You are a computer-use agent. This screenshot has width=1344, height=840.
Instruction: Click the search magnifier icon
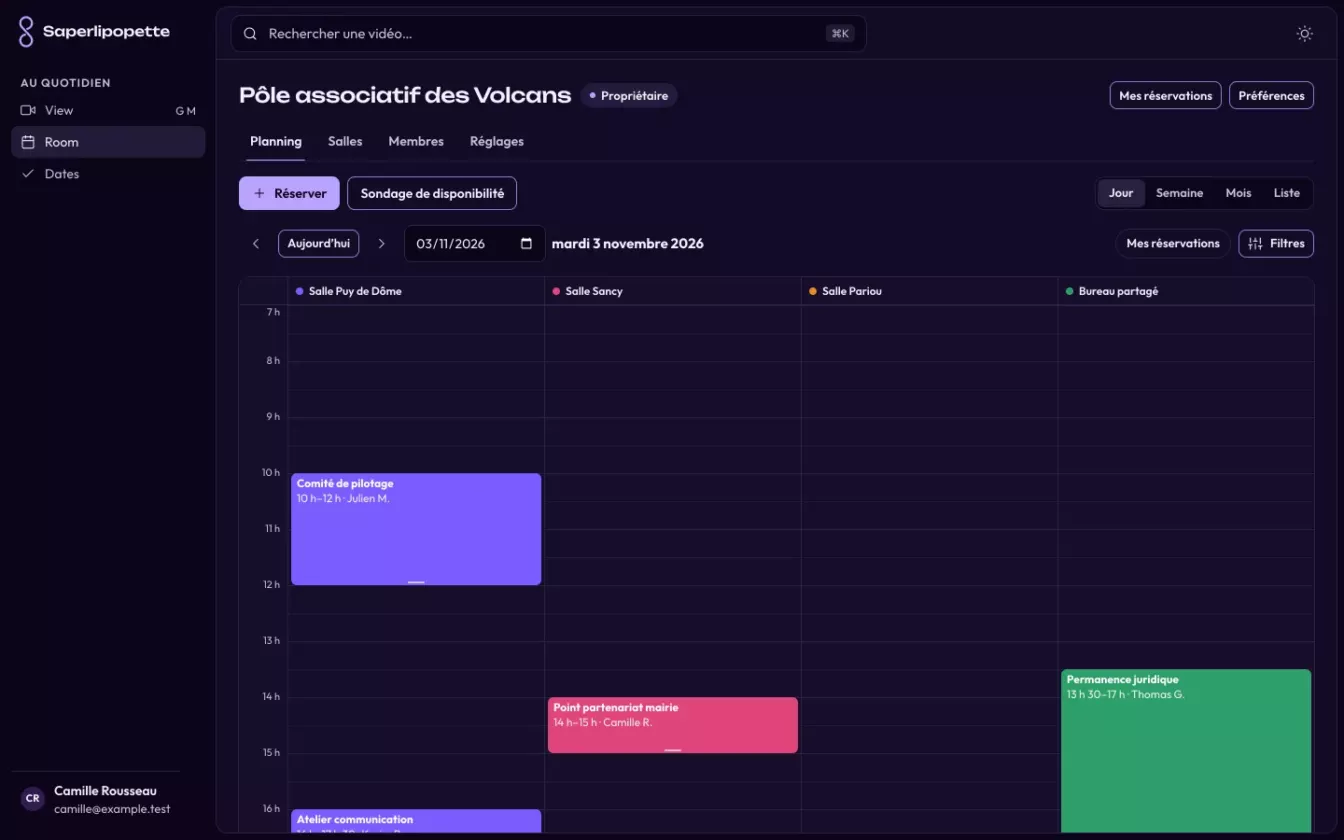pos(250,34)
